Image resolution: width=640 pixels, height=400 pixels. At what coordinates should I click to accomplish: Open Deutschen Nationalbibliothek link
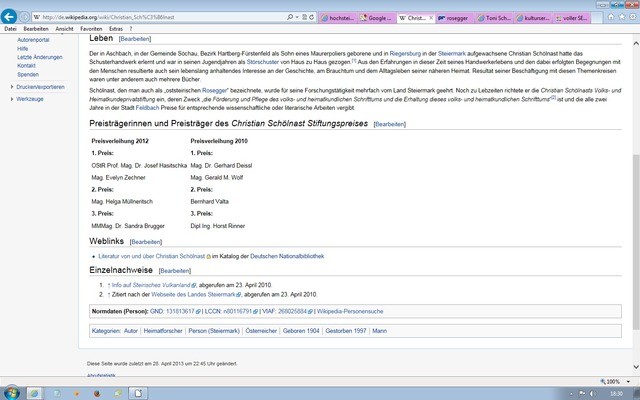coord(287,256)
